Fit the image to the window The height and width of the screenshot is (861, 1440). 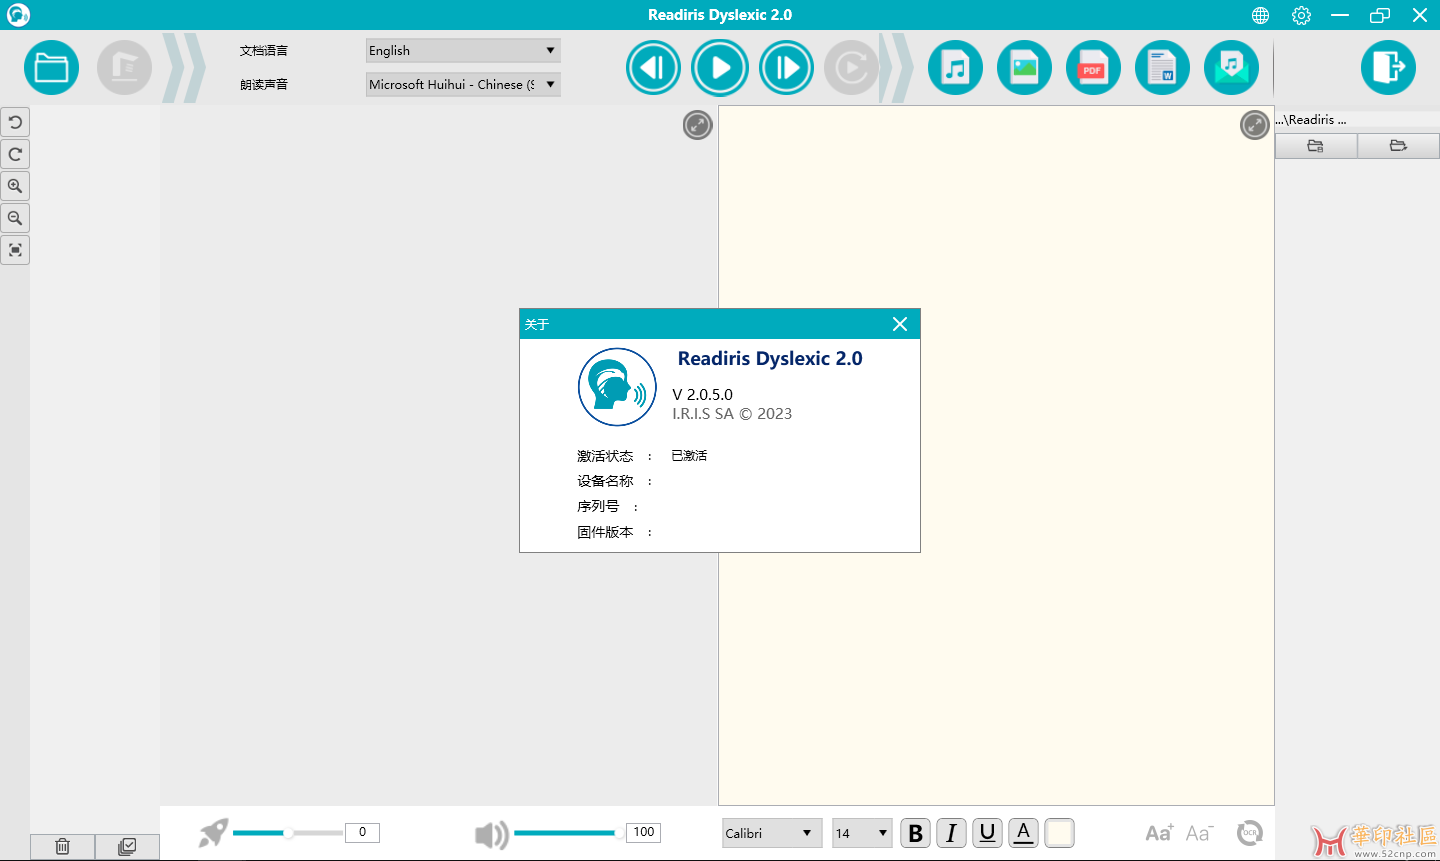point(15,250)
